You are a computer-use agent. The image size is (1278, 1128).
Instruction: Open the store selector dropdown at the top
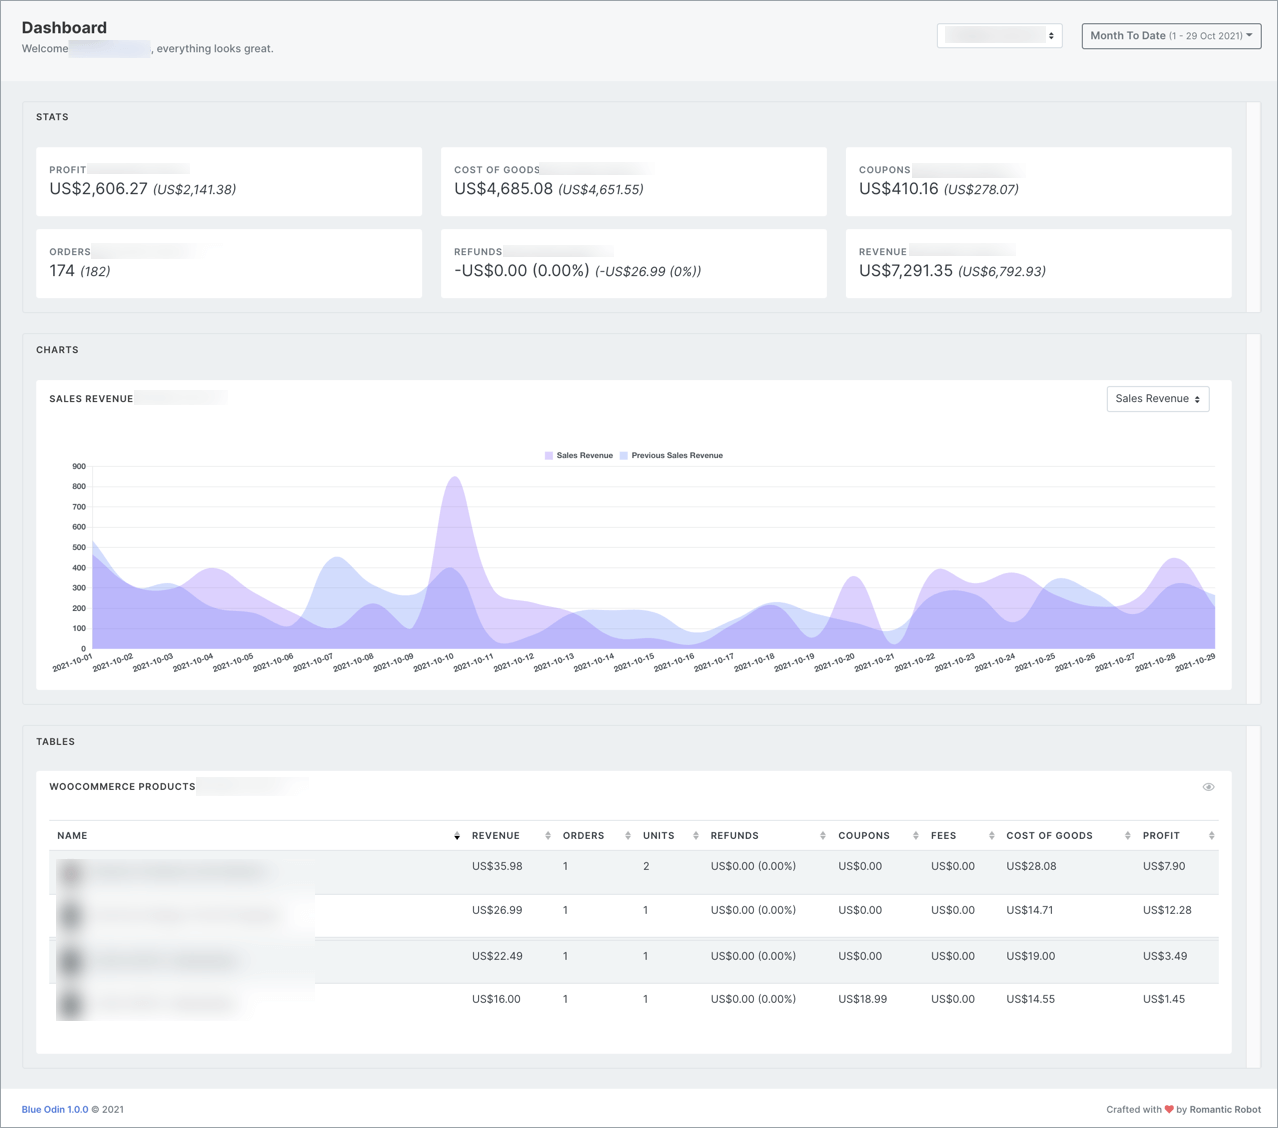[x=998, y=35]
